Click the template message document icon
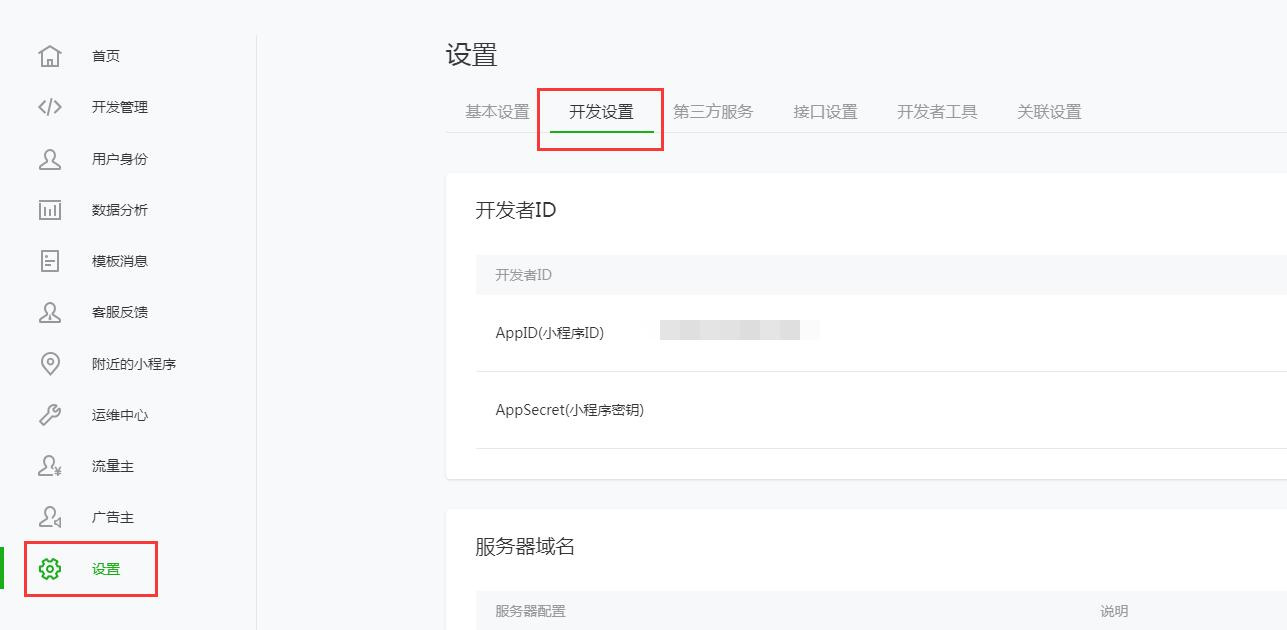Viewport: 1287px width, 630px height. [49, 261]
